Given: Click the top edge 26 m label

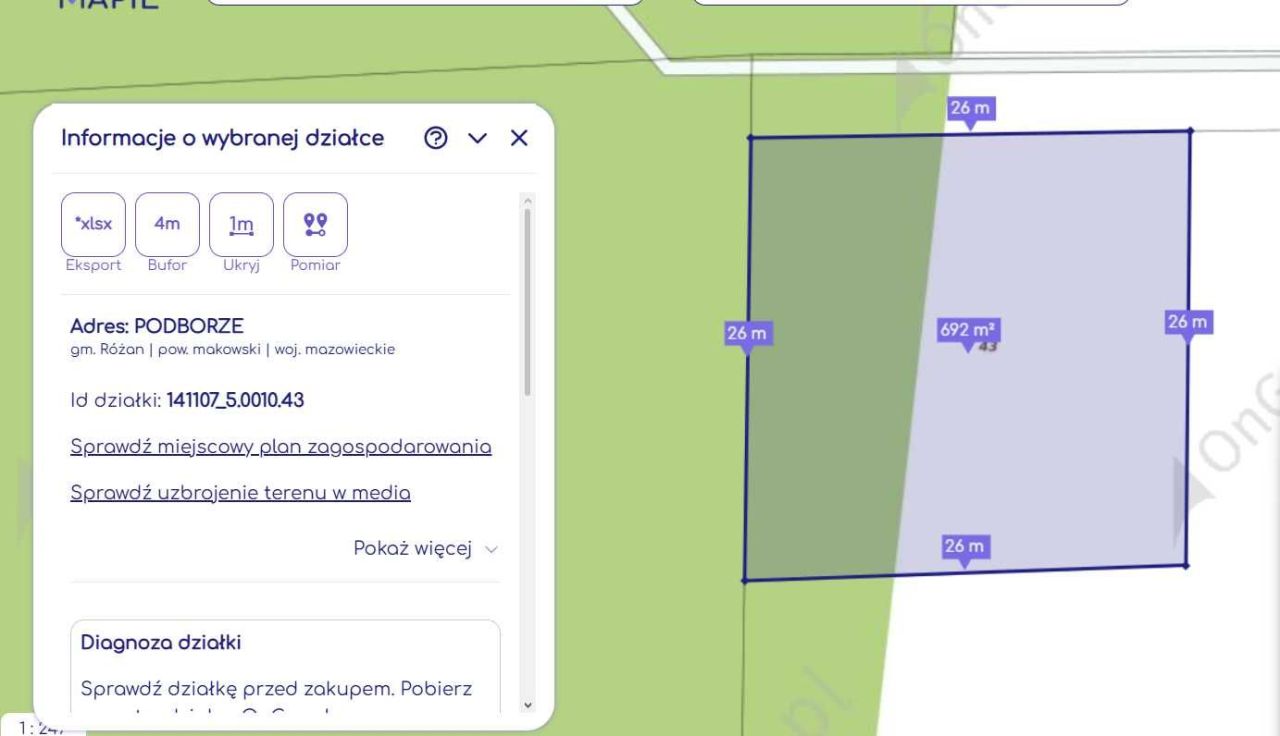Looking at the screenshot, I should [x=971, y=108].
